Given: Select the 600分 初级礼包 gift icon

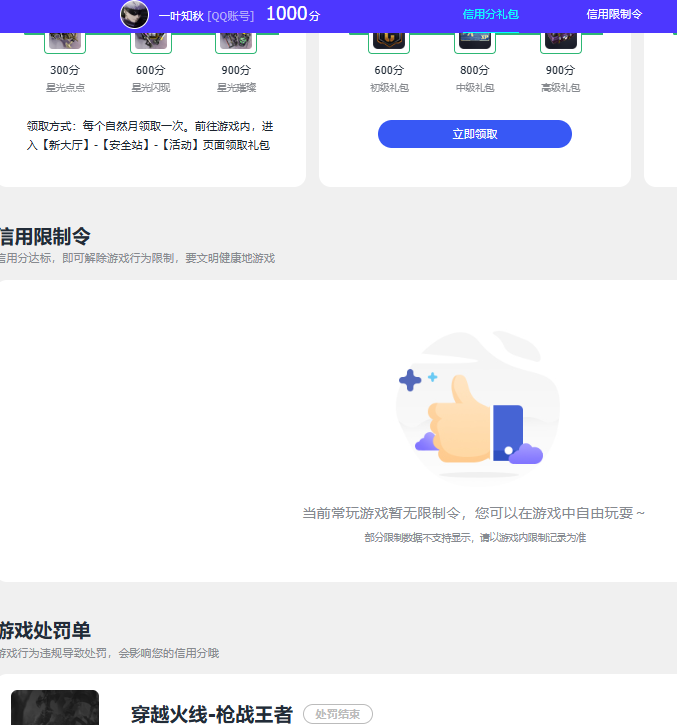Looking at the screenshot, I should pos(389,42).
